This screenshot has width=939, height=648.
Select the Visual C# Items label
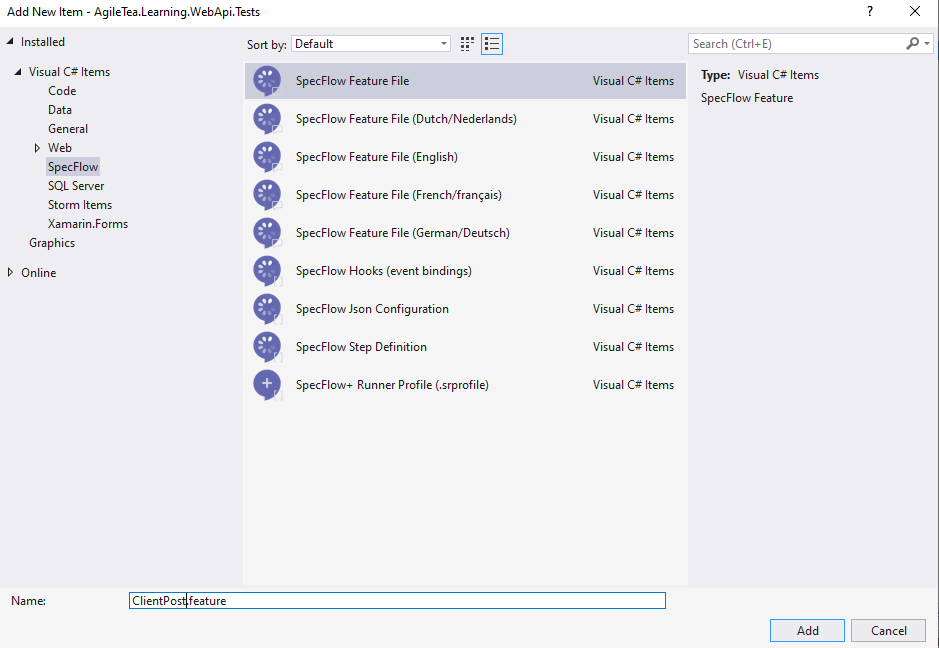pyautogui.click(x=69, y=72)
